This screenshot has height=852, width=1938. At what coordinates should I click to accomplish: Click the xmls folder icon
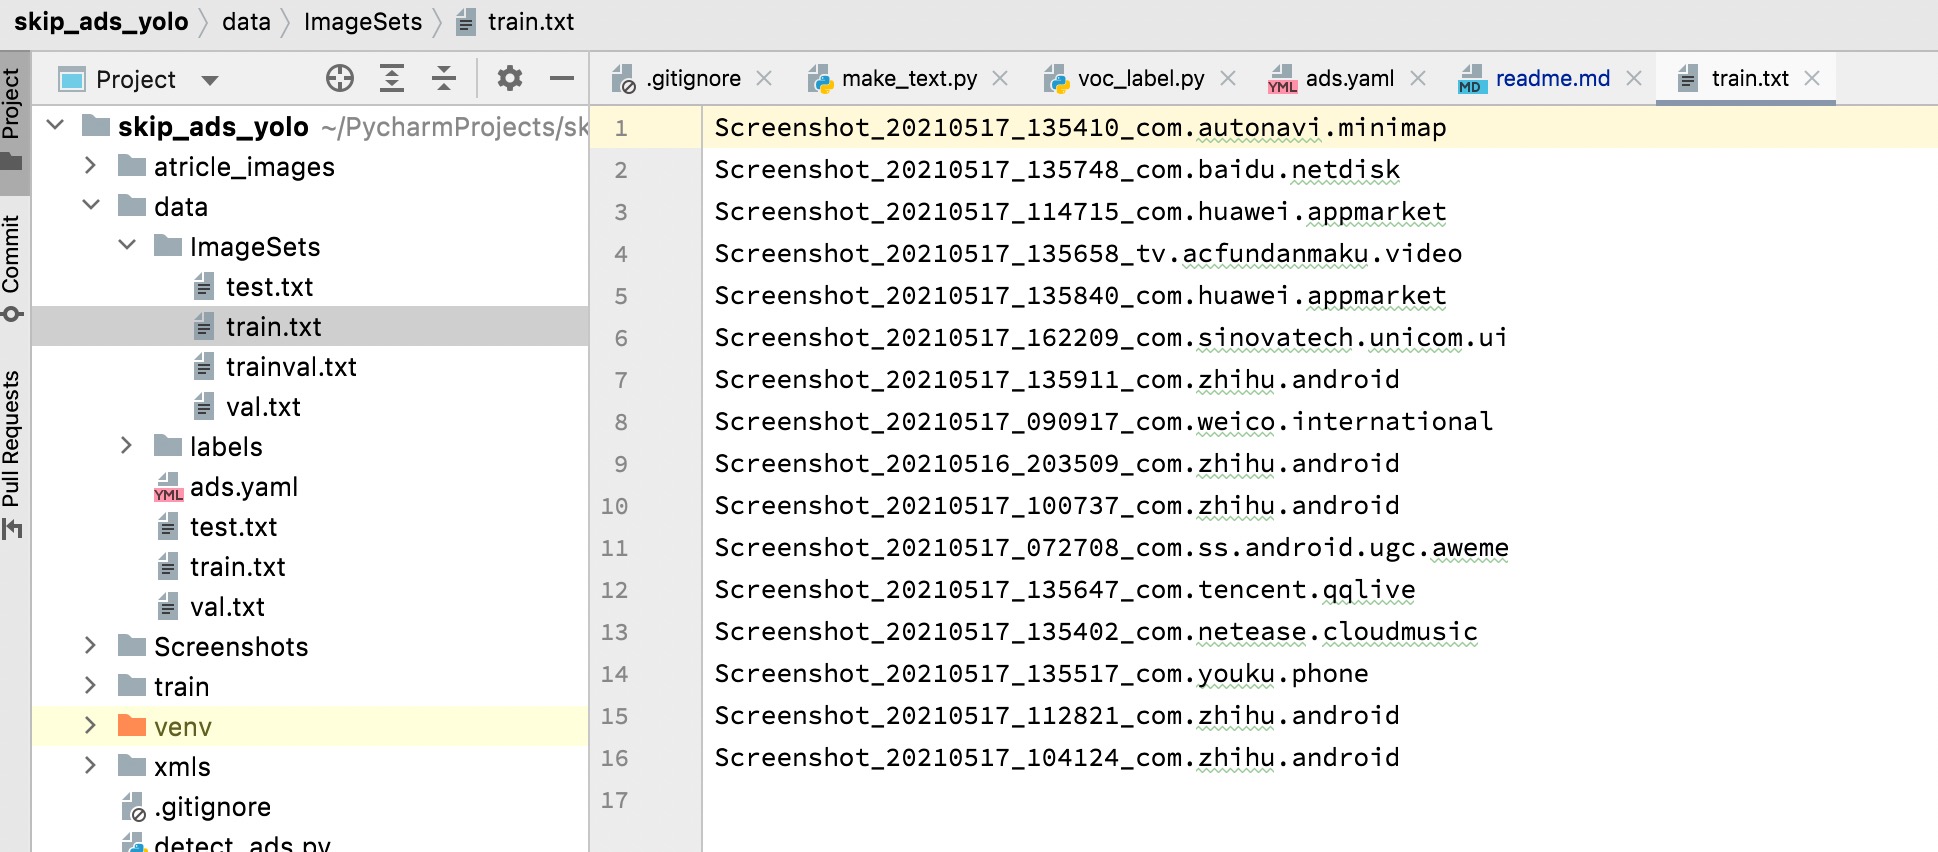pyautogui.click(x=132, y=765)
